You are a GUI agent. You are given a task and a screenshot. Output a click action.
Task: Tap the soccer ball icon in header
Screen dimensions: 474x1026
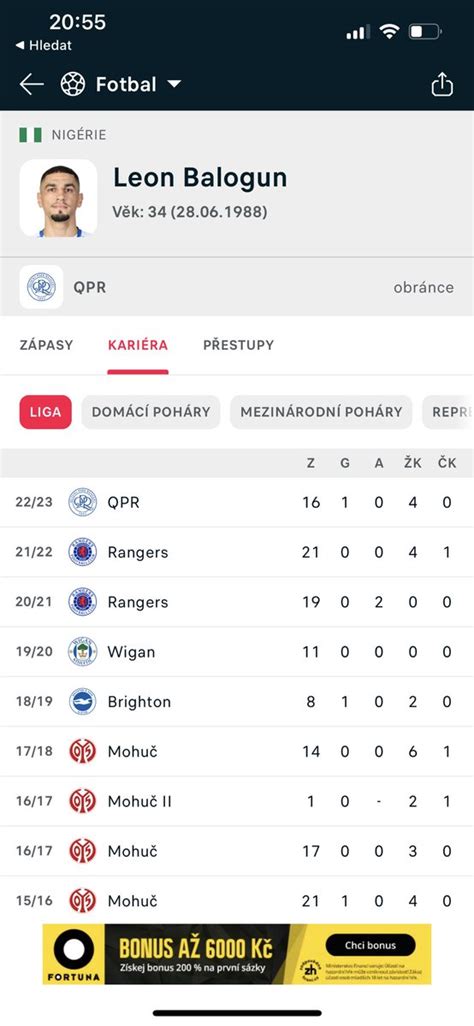(x=73, y=84)
